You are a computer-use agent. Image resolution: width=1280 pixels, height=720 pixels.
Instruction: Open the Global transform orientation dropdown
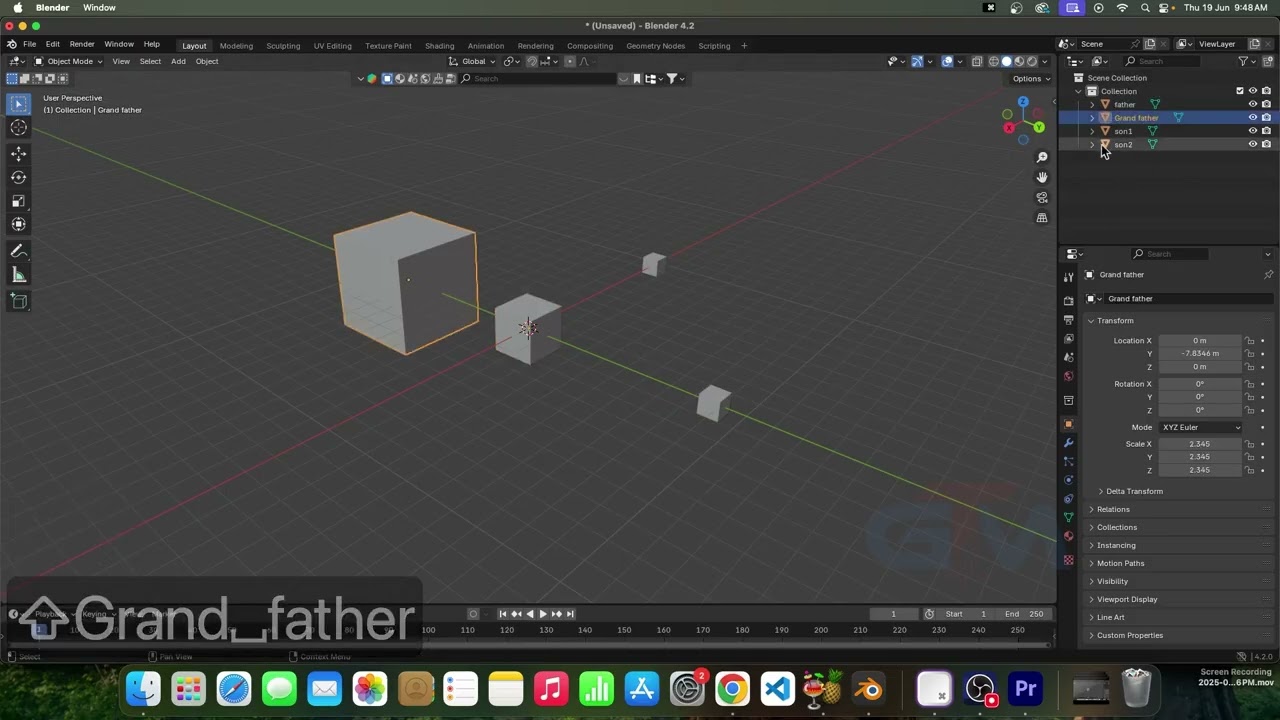[x=473, y=61]
